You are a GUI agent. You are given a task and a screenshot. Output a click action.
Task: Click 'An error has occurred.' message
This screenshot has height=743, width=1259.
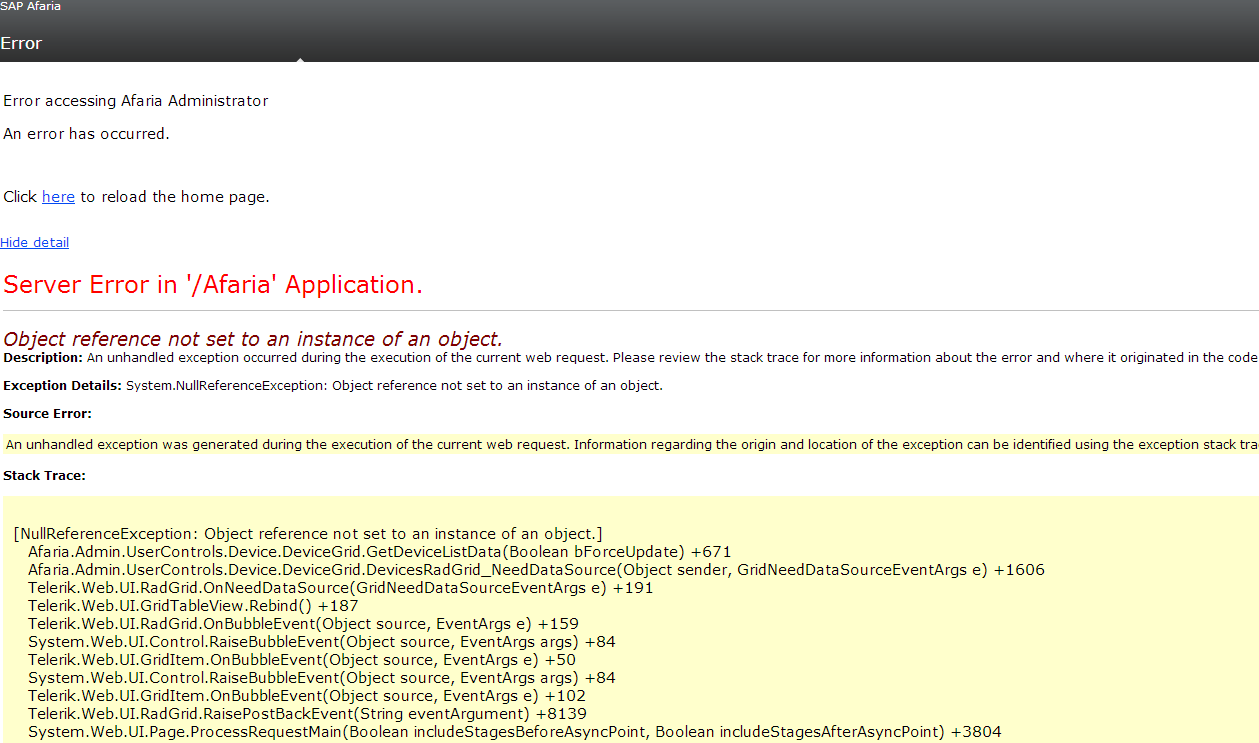[86, 134]
